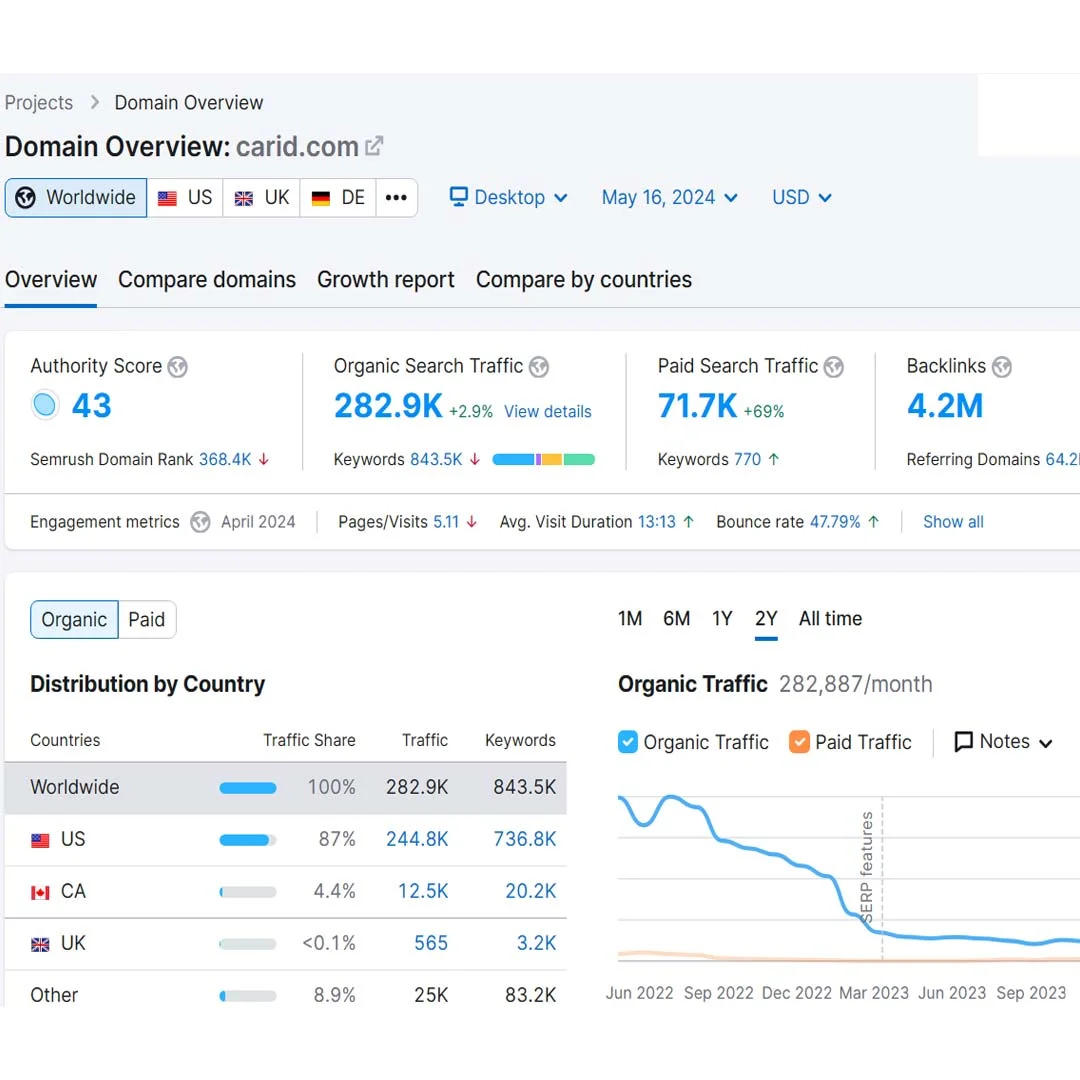Viewport: 1080px width, 1080px height.
Task: Set chart range to All time
Action: coord(831,619)
